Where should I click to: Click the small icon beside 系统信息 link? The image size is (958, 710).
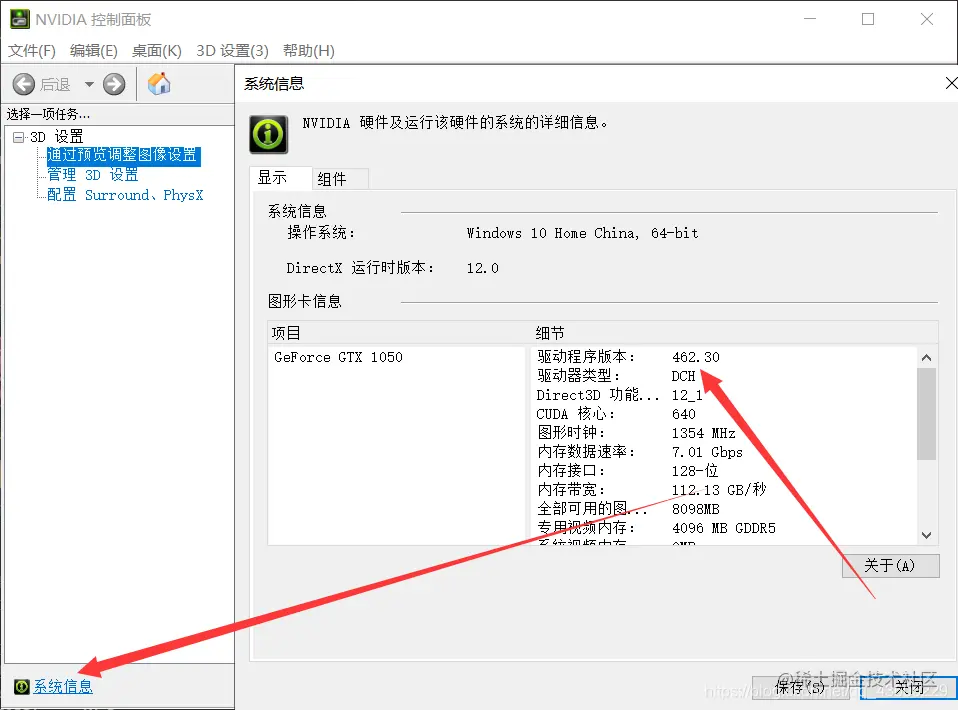[x=21, y=687]
